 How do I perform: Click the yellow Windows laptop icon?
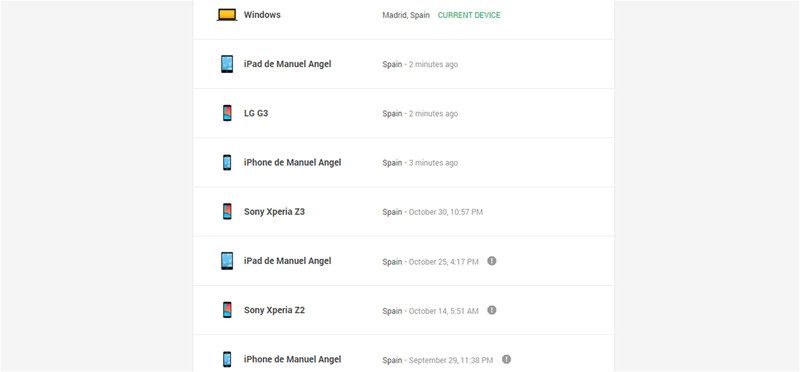click(227, 15)
